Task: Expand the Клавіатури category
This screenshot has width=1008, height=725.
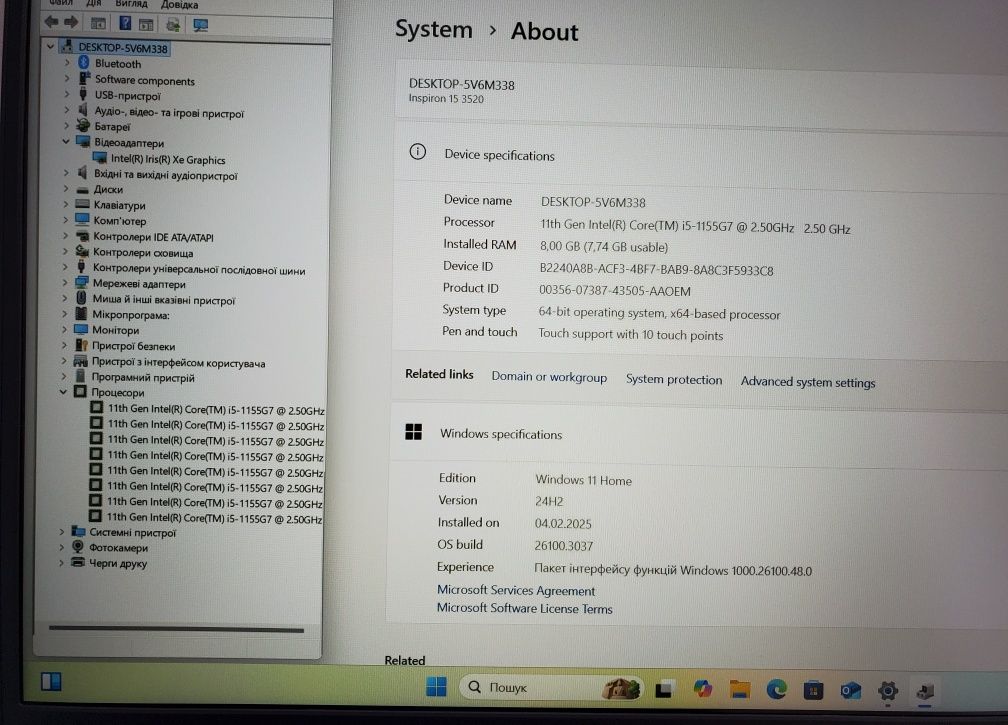Action: [66, 204]
